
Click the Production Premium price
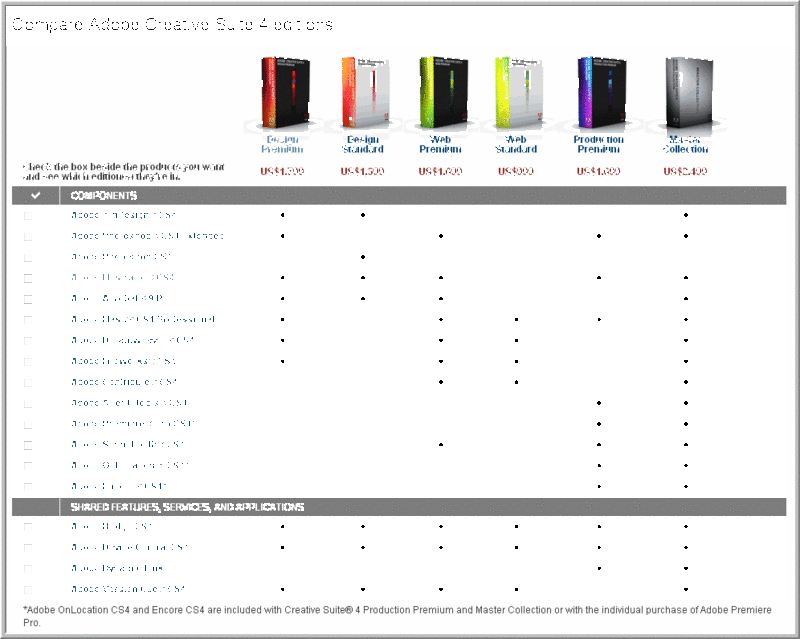tap(598, 171)
